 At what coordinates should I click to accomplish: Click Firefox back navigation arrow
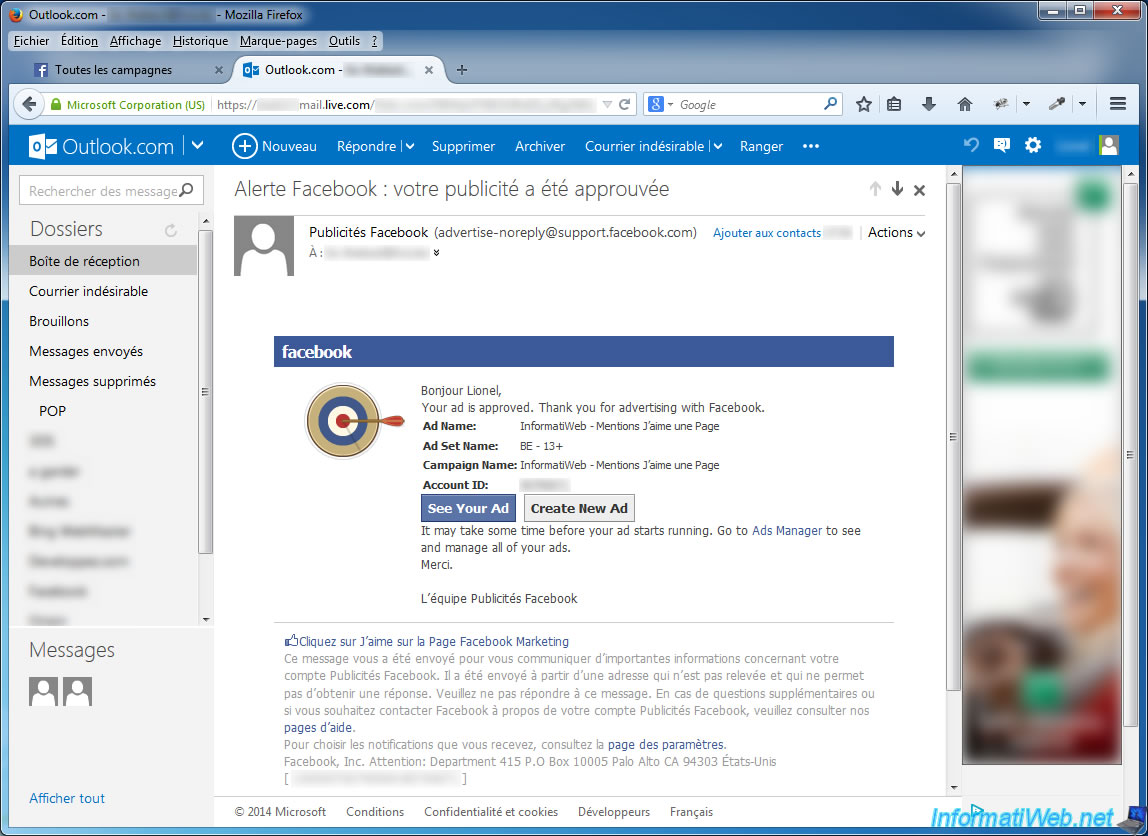[x=29, y=105]
